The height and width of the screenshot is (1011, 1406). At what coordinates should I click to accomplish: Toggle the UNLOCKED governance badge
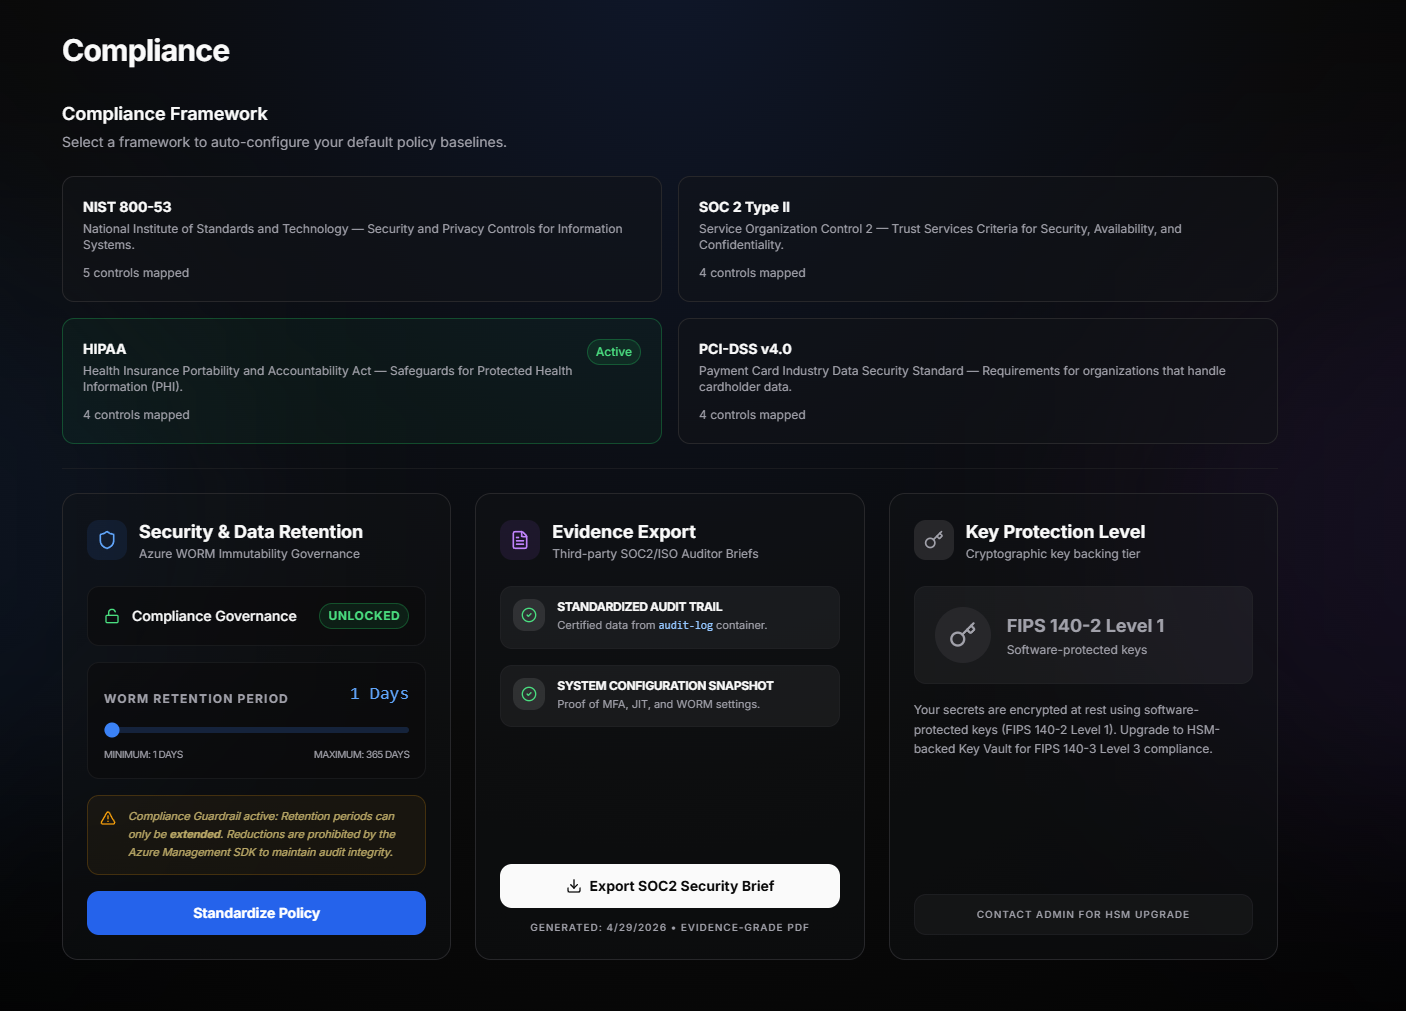(364, 616)
